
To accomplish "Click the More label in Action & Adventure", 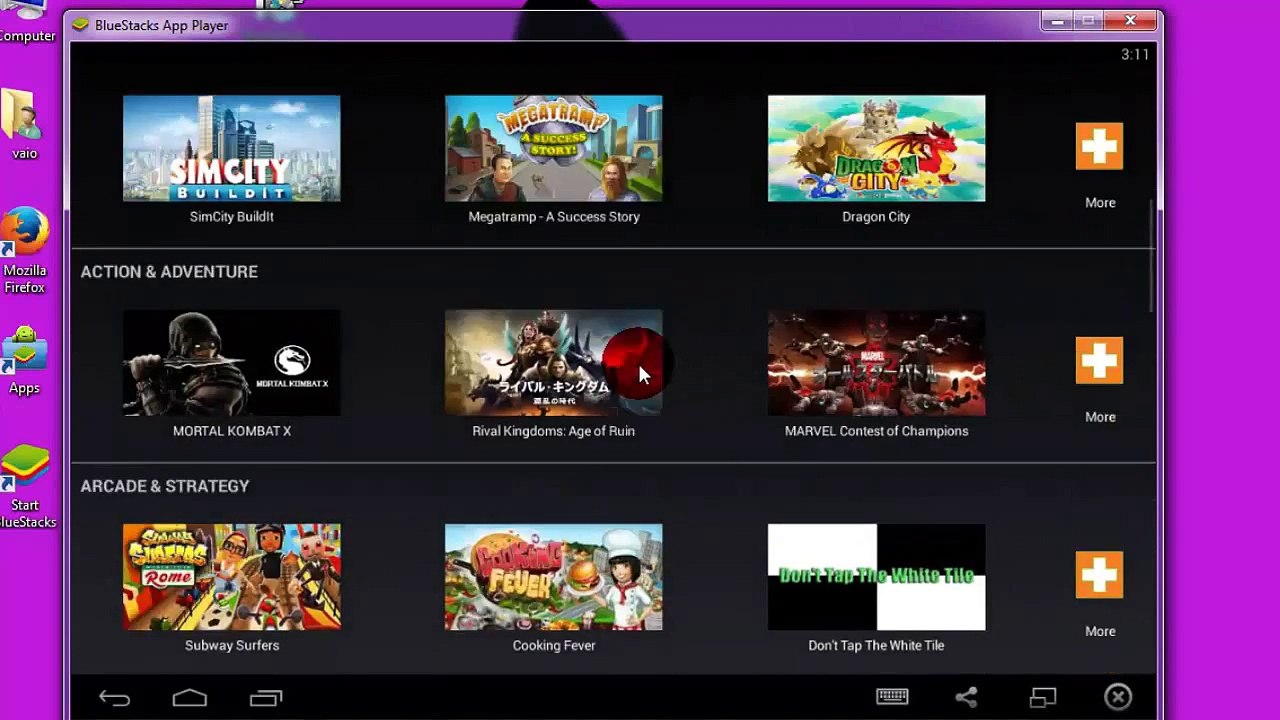I will [1100, 417].
